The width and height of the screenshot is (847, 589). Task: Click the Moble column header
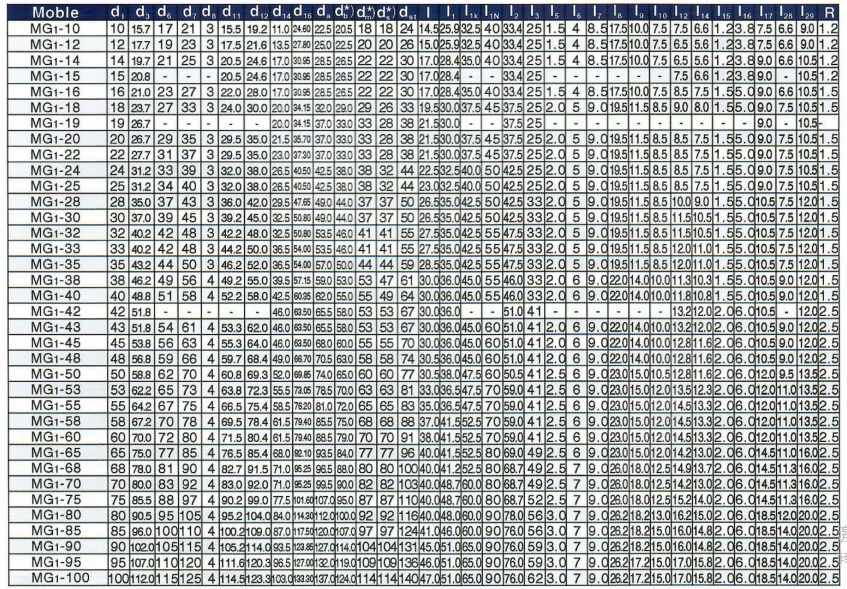53,13
